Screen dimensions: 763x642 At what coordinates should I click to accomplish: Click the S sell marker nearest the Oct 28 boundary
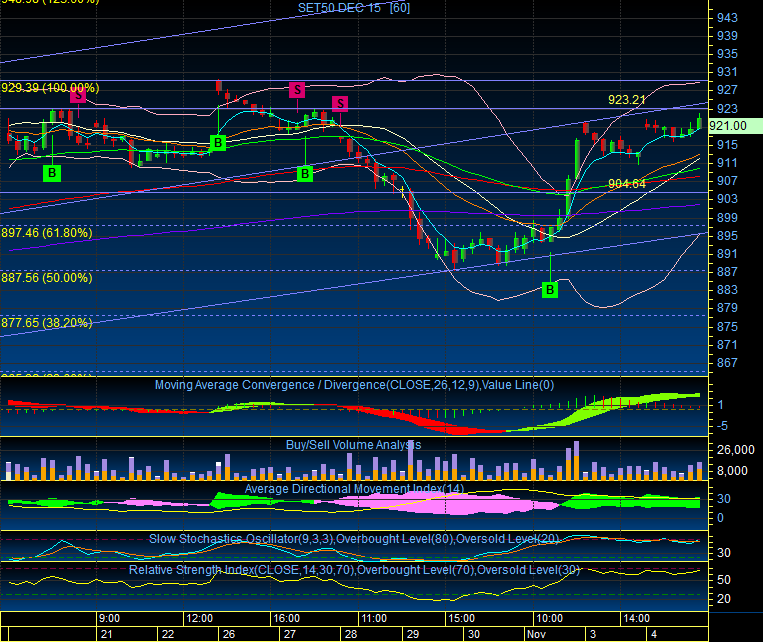[340, 103]
